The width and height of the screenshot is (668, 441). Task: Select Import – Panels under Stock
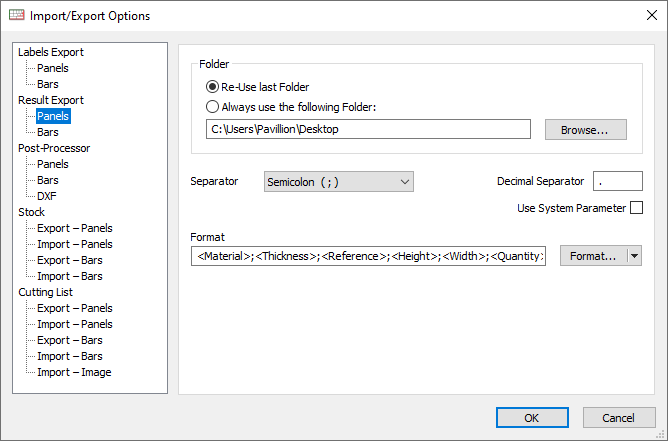click(75, 244)
